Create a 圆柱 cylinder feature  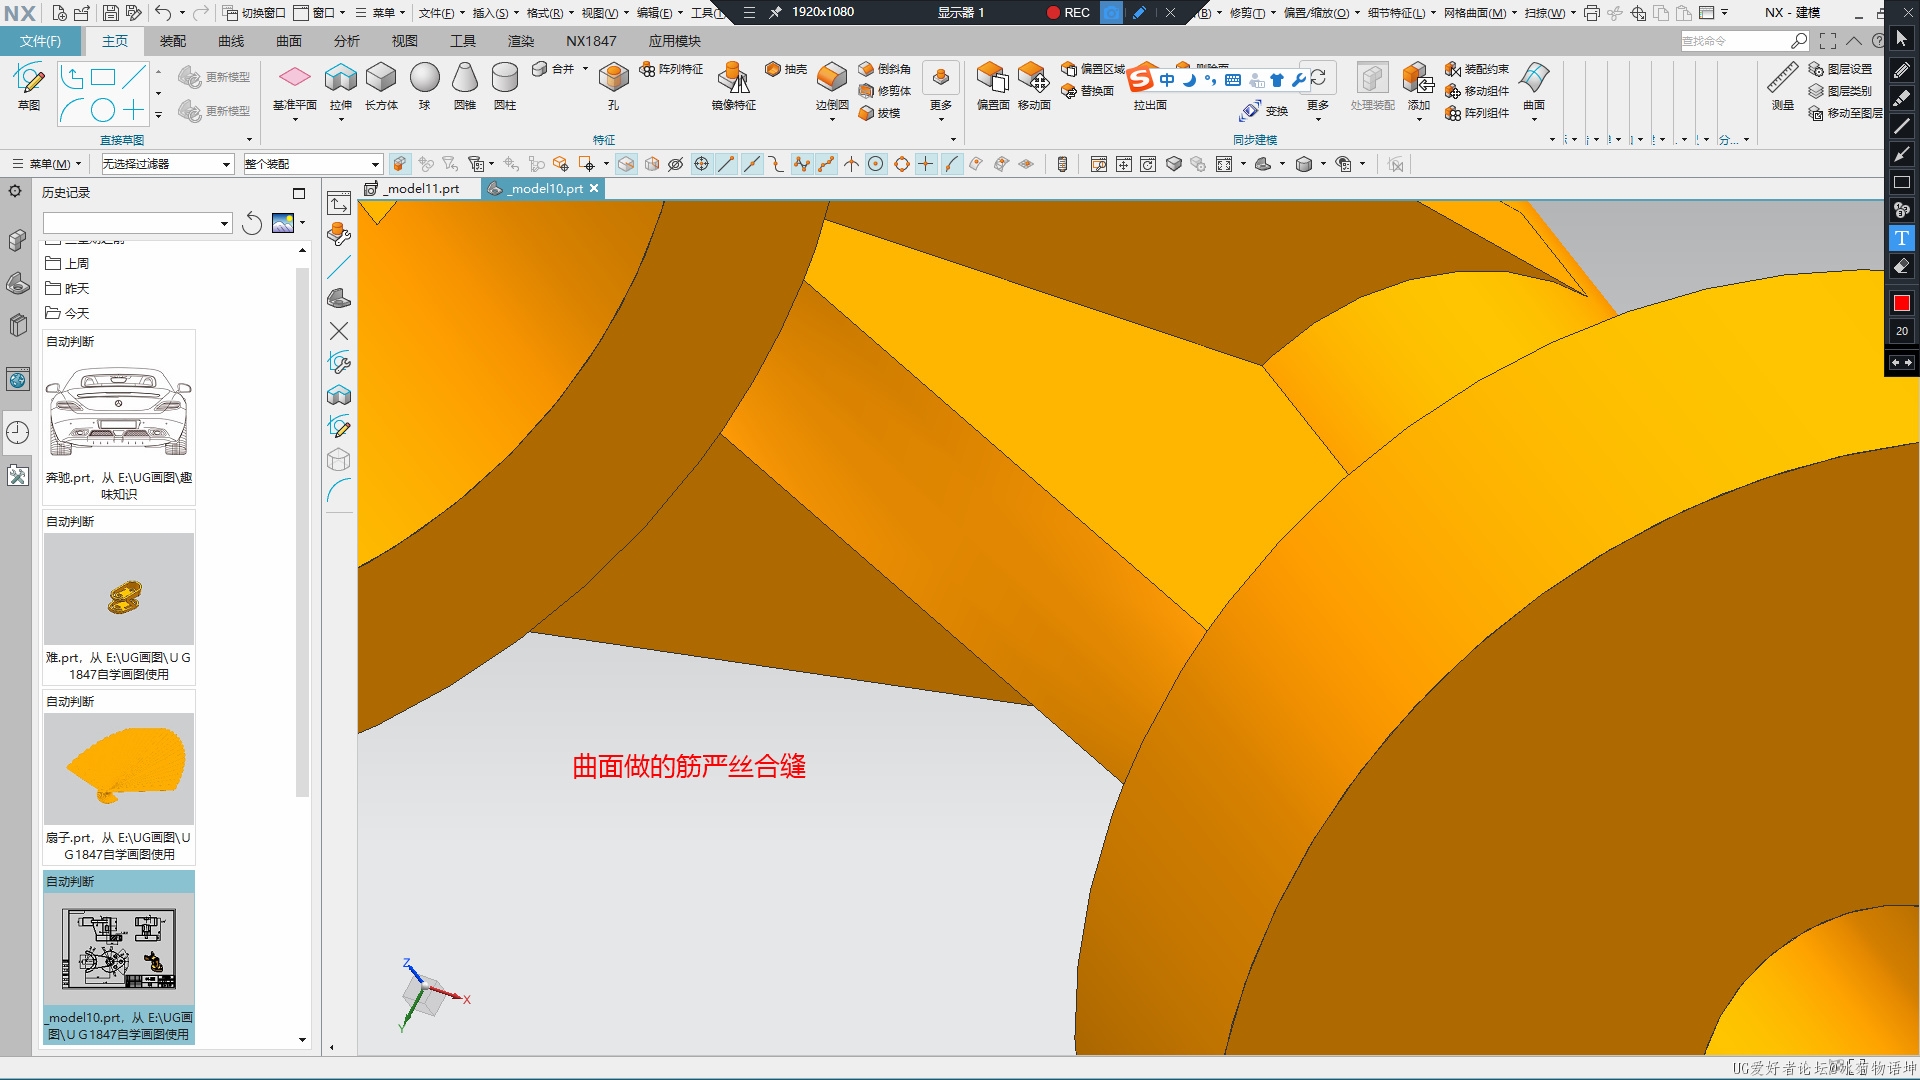[505, 86]
